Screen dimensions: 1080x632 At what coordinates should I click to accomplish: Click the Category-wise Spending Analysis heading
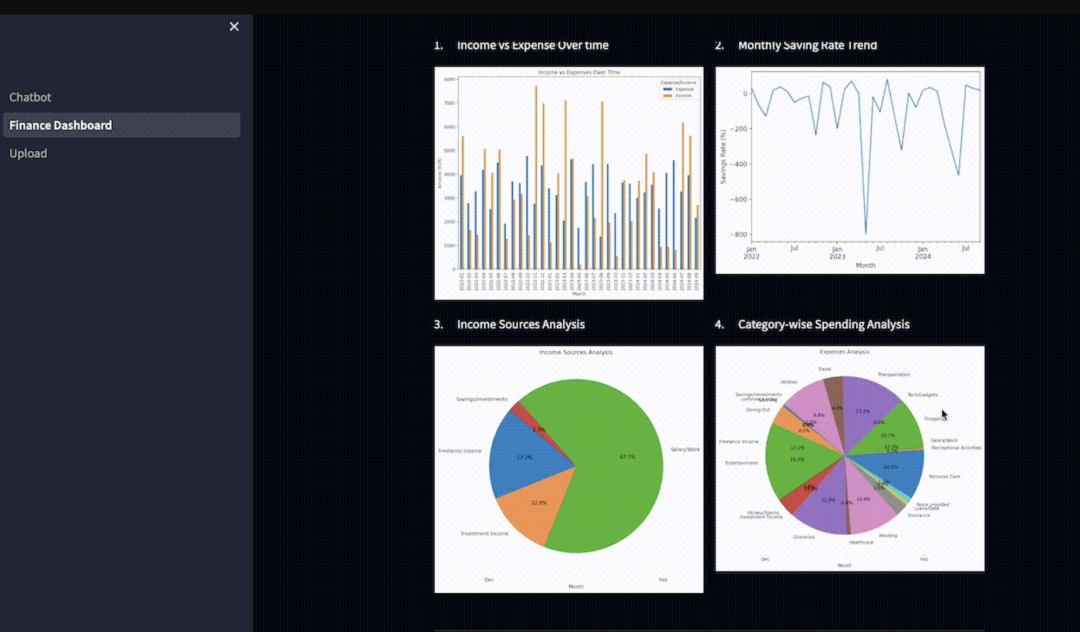tap(823, 324)
